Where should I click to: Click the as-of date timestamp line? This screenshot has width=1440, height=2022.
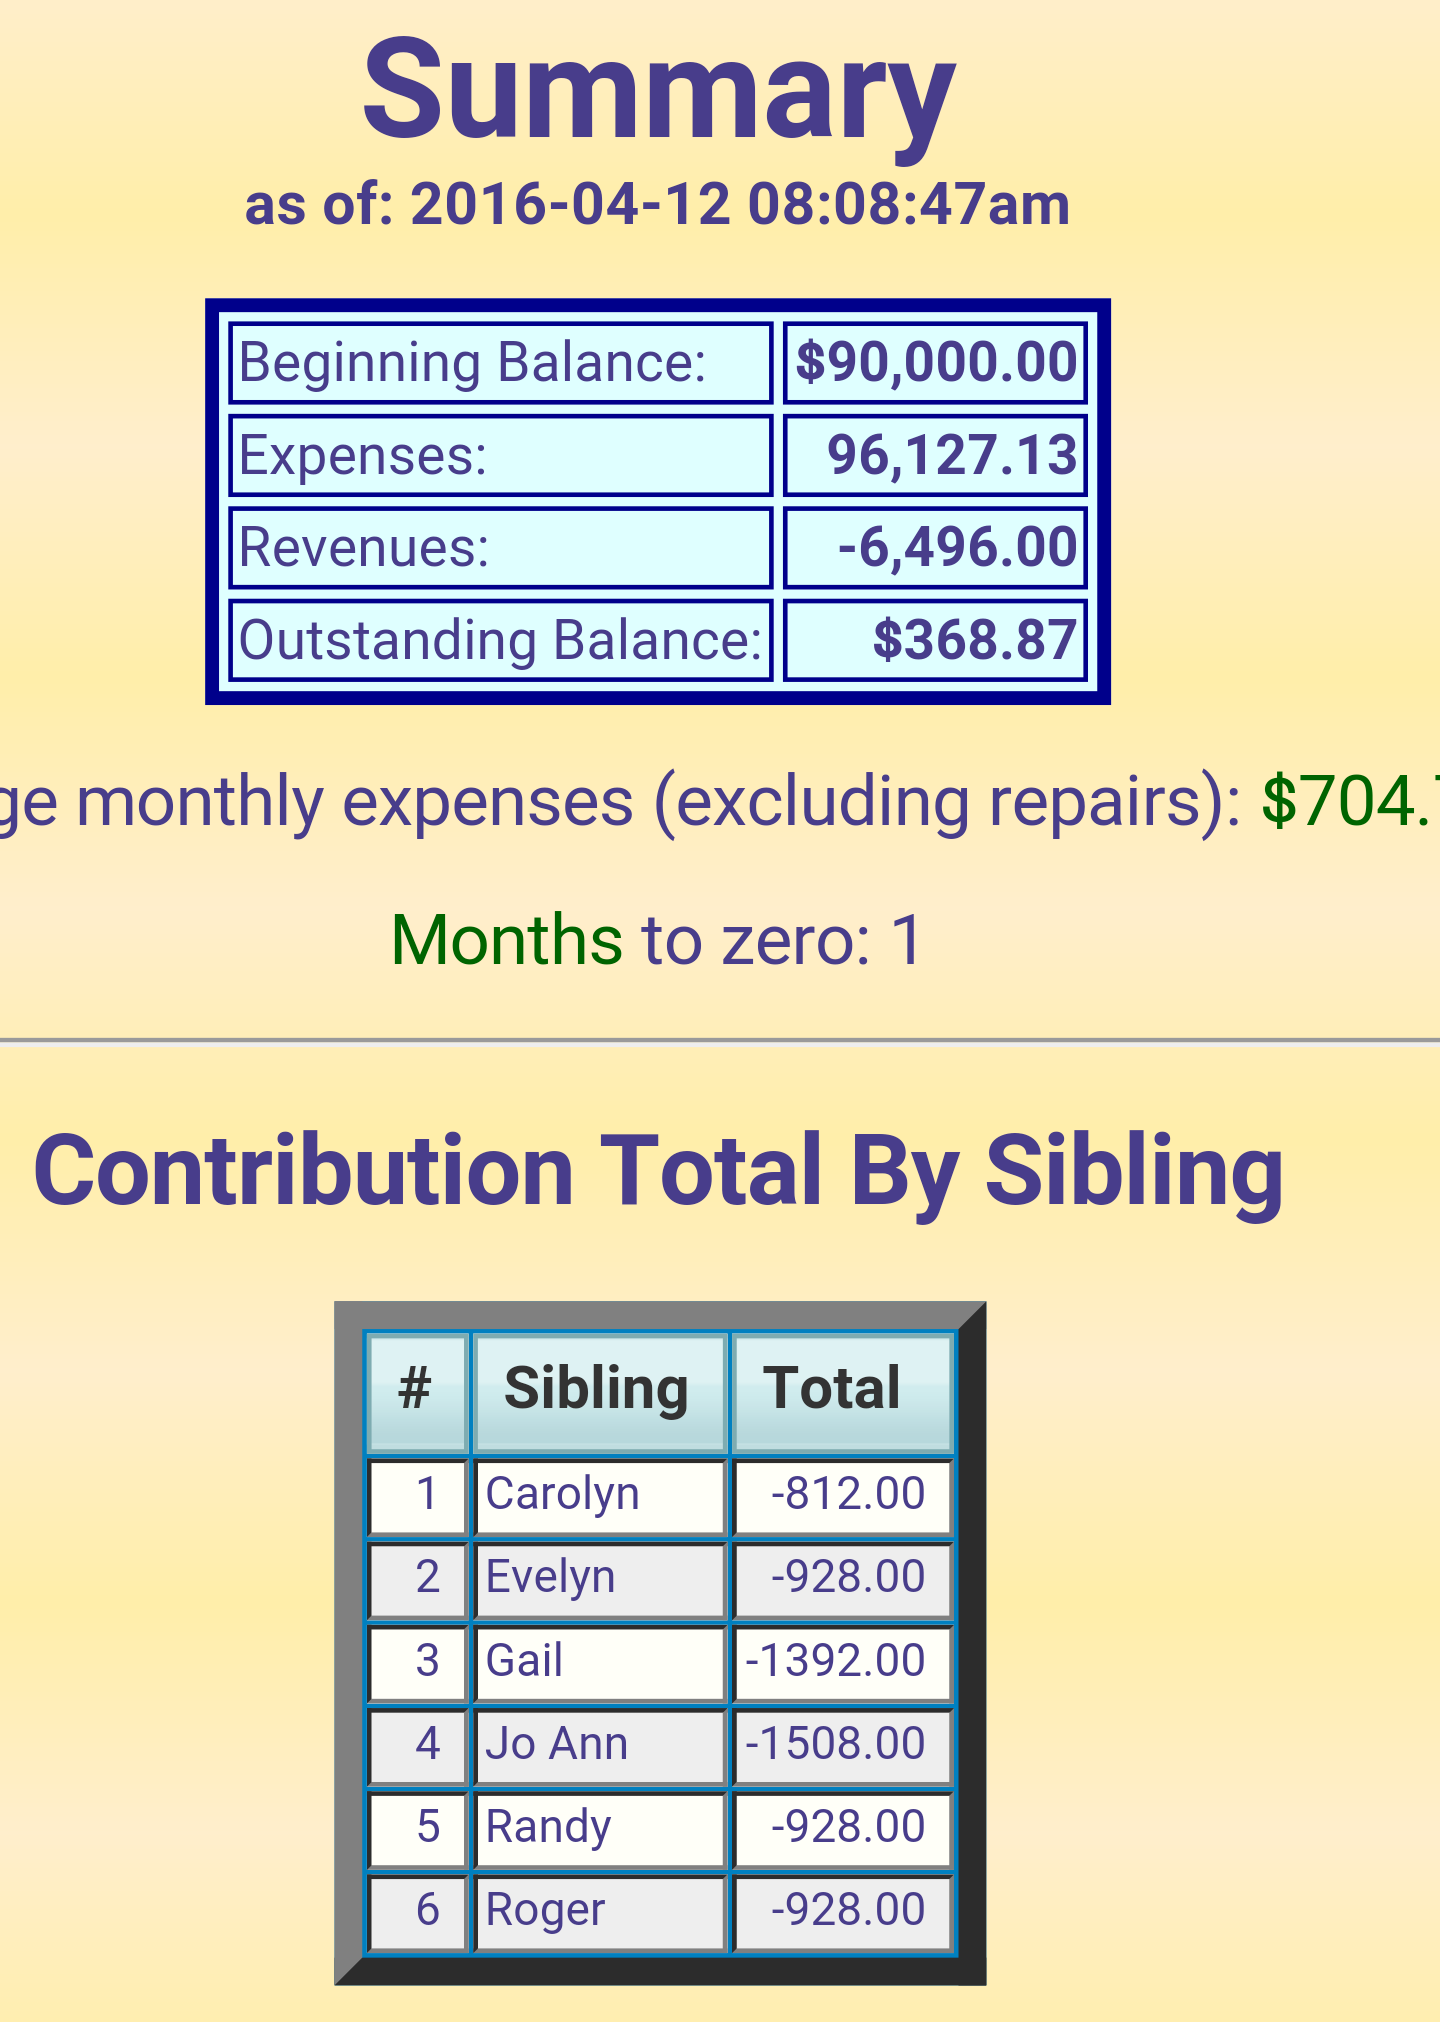click(x=658, y=204)
